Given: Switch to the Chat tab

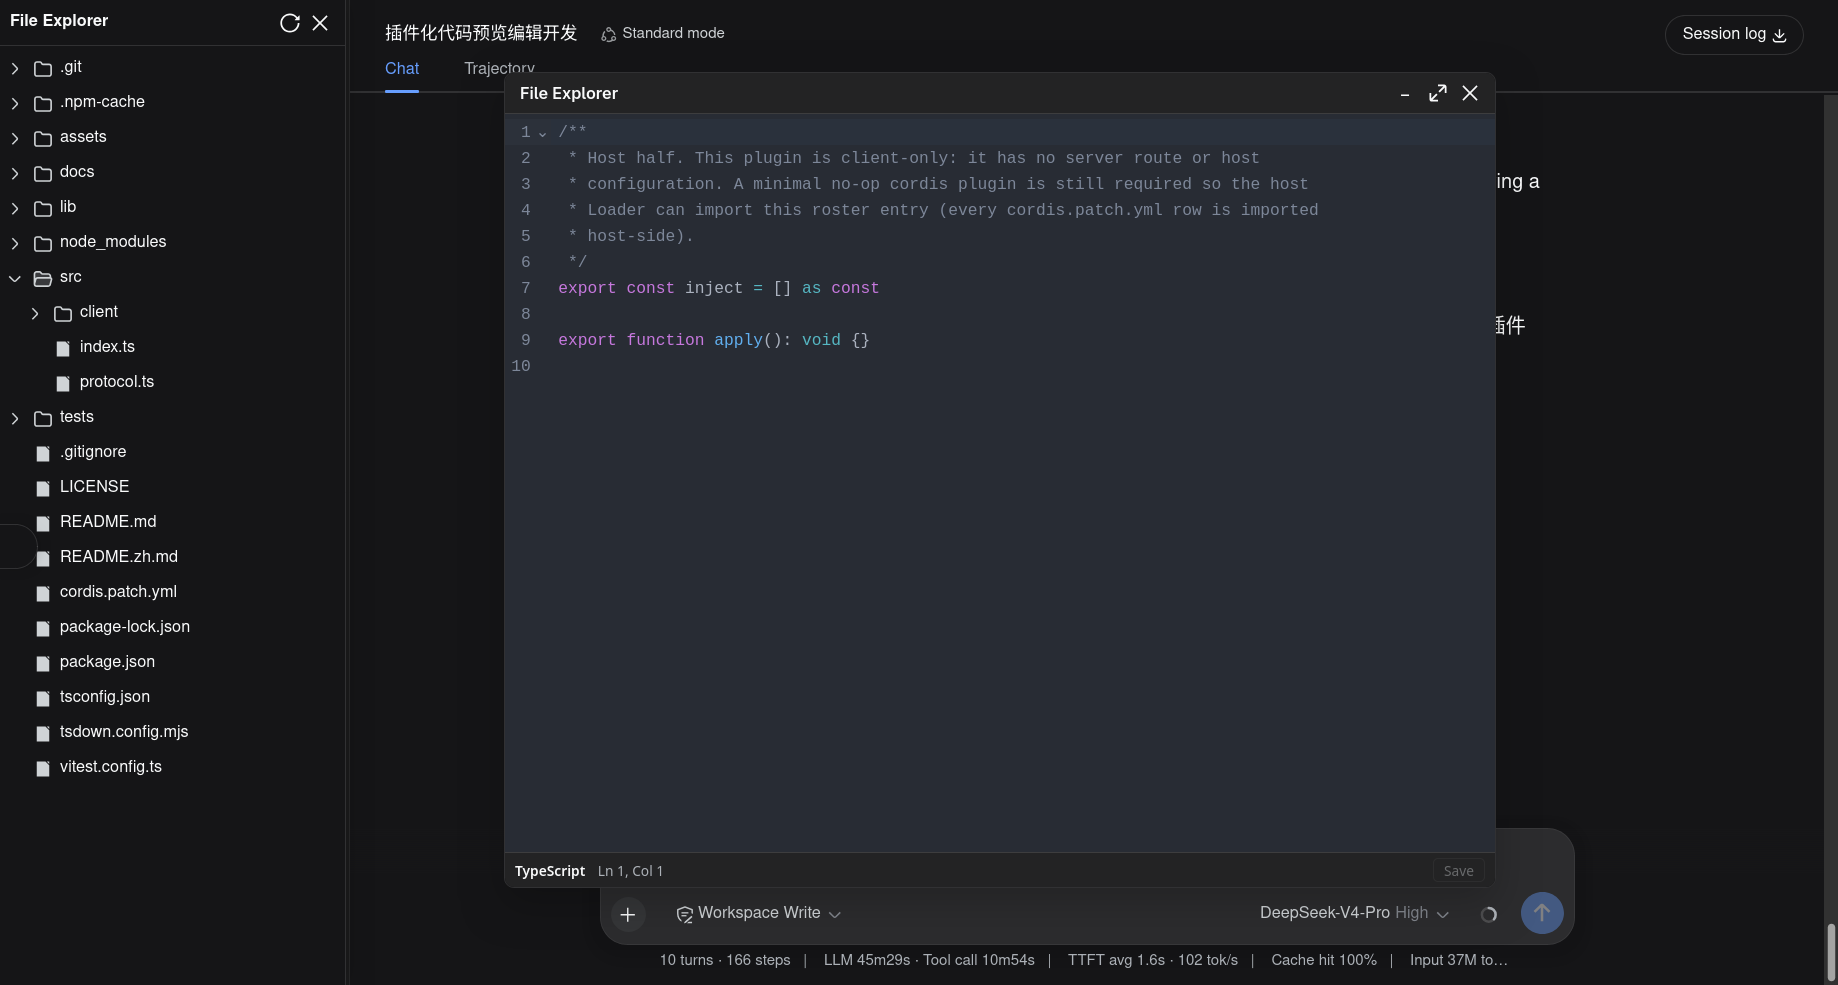Looking at the screenshot, I should [x=402, y=68].
